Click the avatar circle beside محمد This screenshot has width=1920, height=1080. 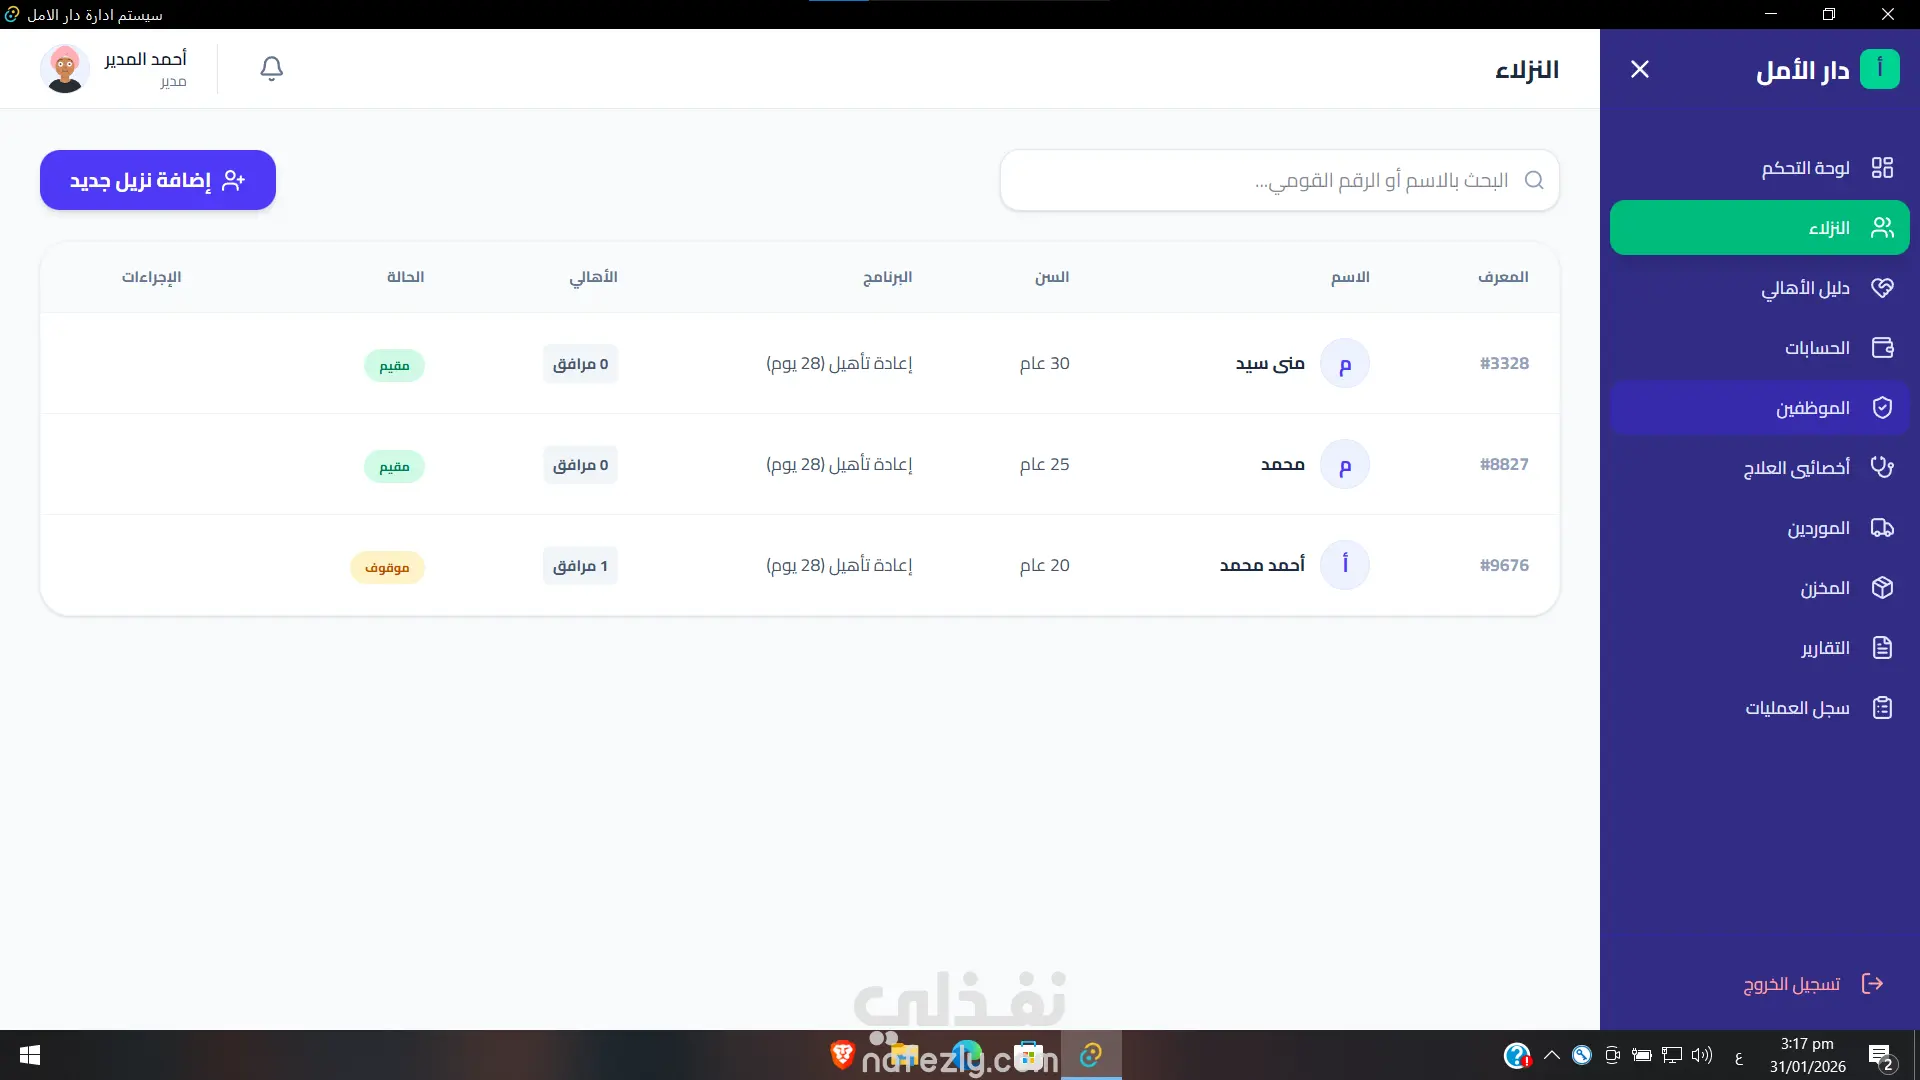tap(1345, 465)
